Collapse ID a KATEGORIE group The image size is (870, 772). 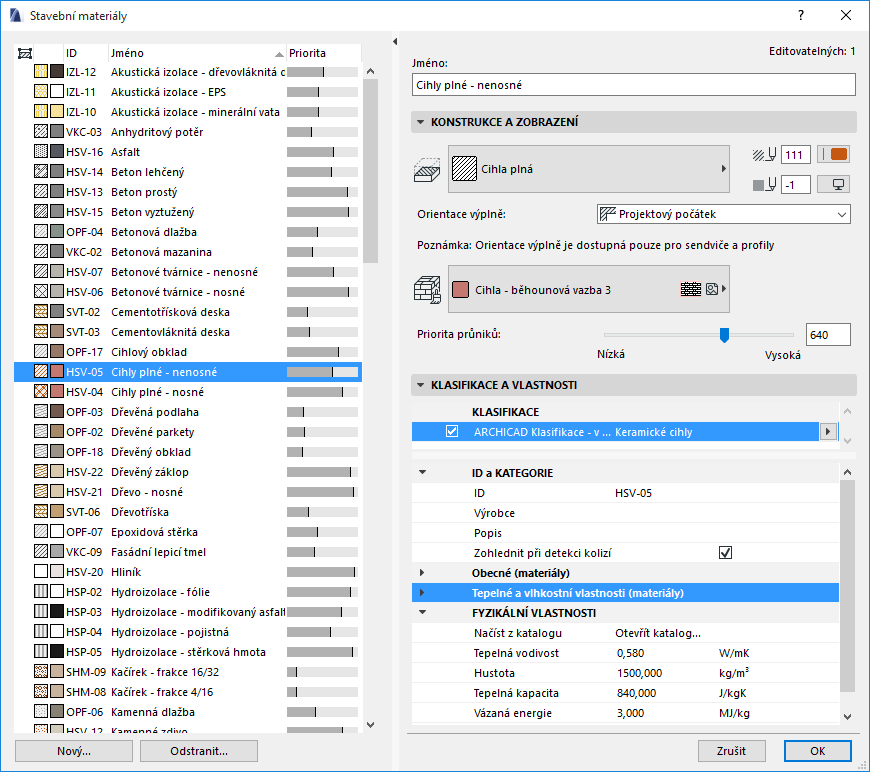[423, 472]
